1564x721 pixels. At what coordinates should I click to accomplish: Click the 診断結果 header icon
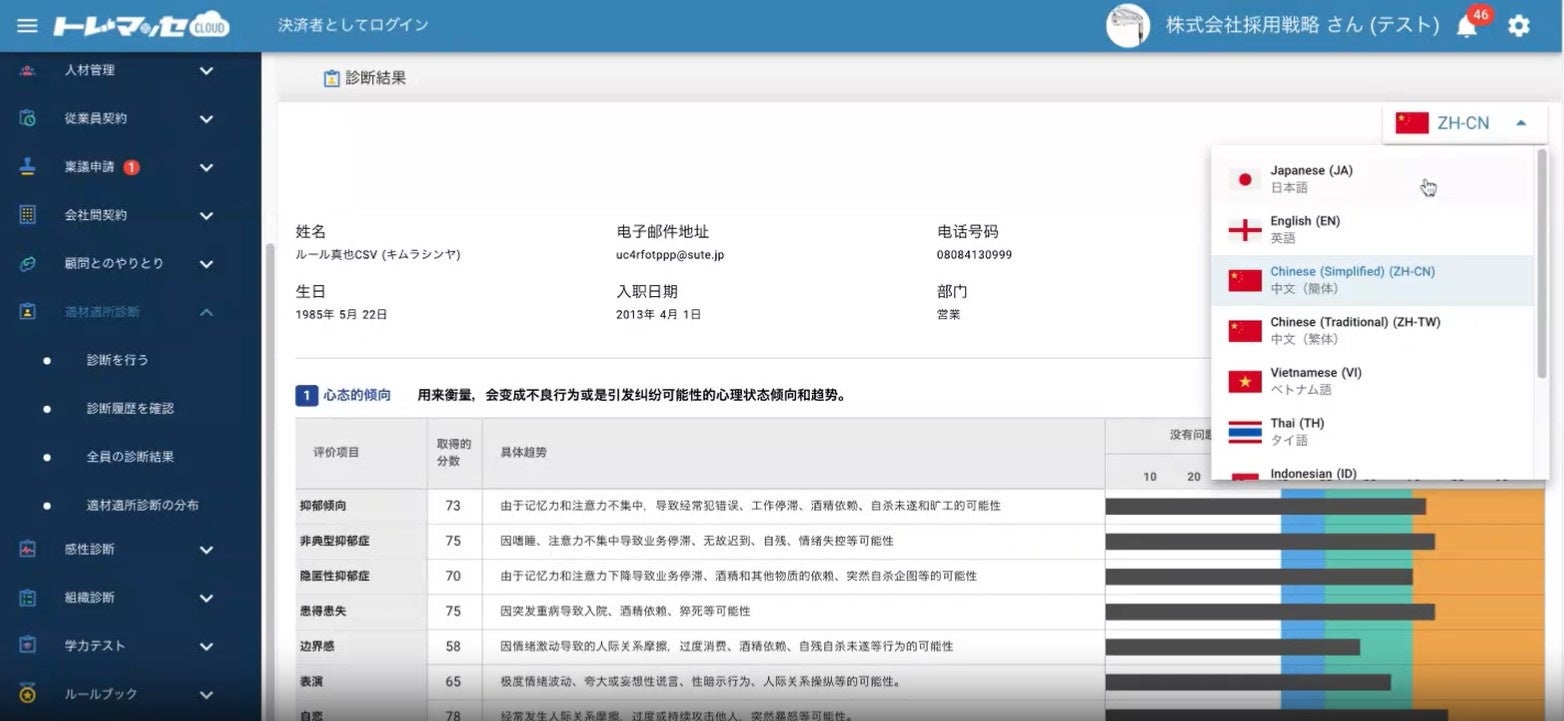pyautogui.click(x=332, y=78)
